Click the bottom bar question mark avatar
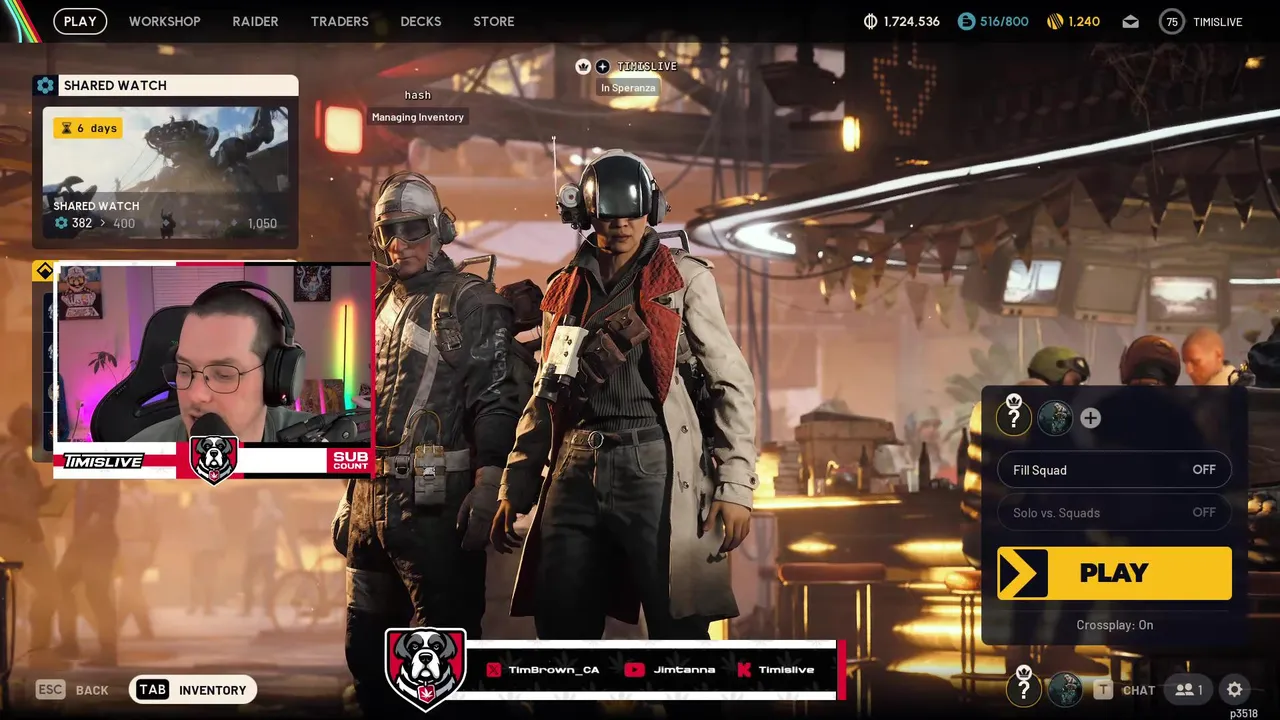Viewport: 1280px width, 720px height. pyautogui.click(x=1024, y=688)
